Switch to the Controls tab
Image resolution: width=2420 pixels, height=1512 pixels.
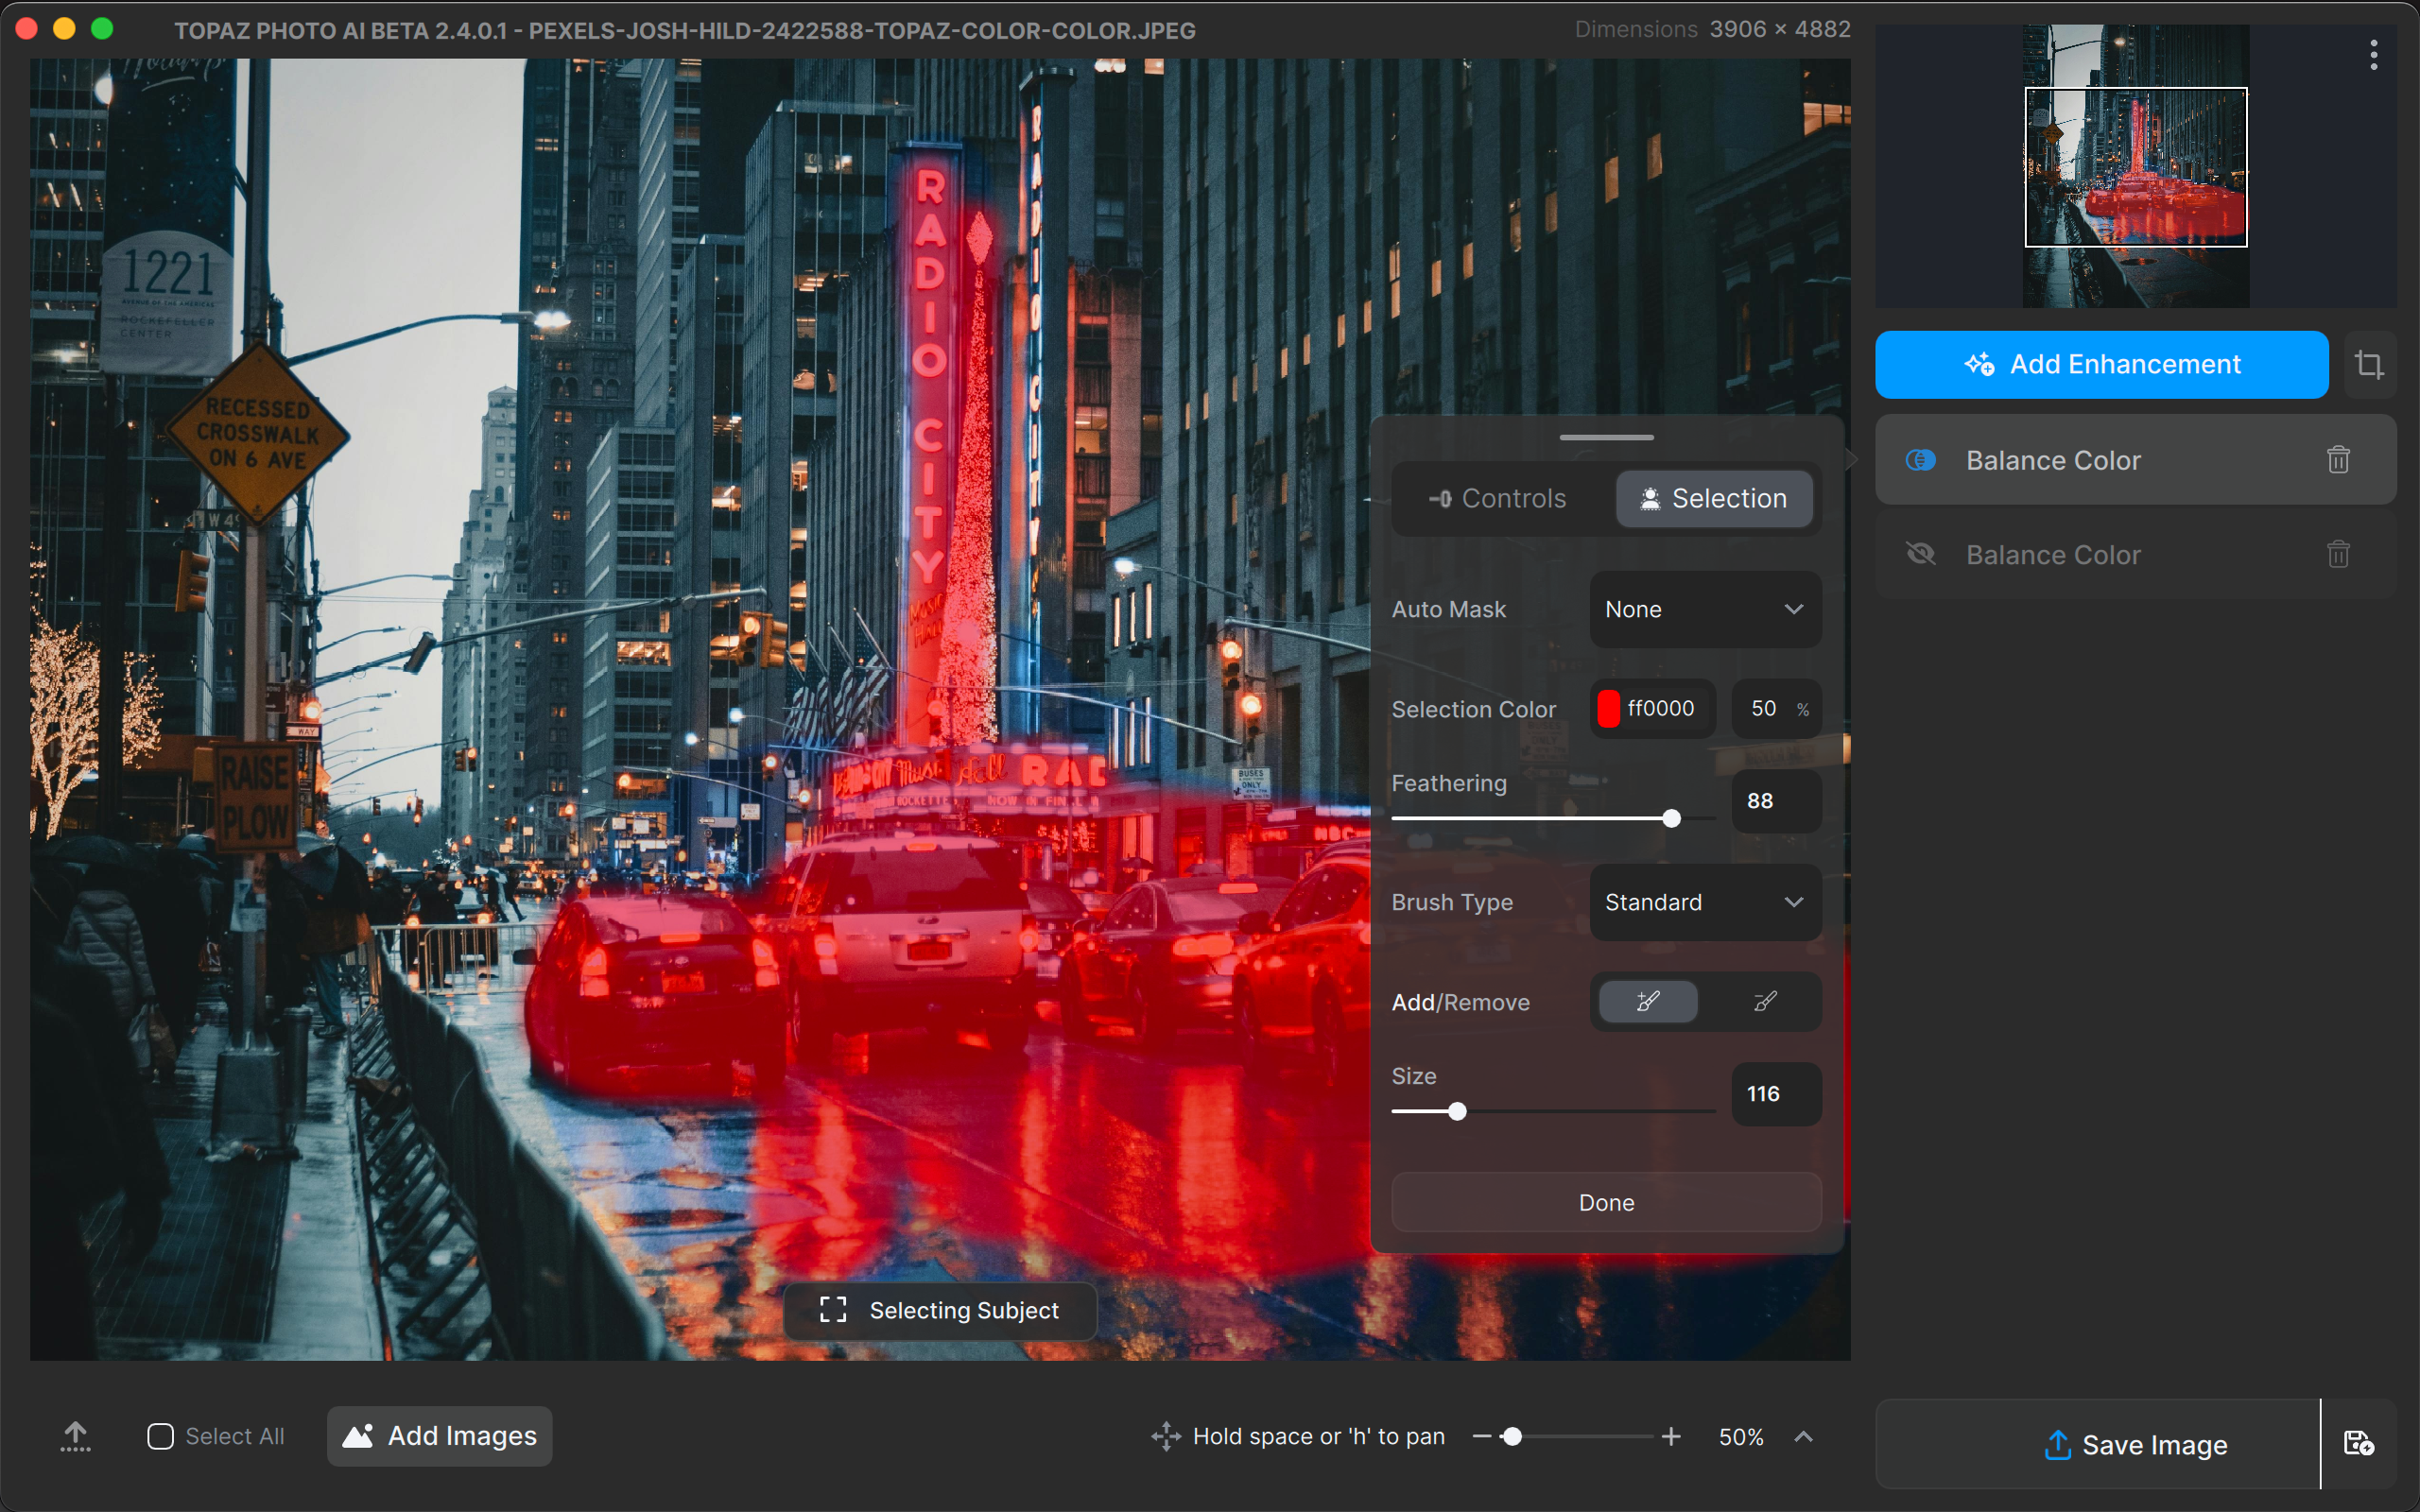1498,498
